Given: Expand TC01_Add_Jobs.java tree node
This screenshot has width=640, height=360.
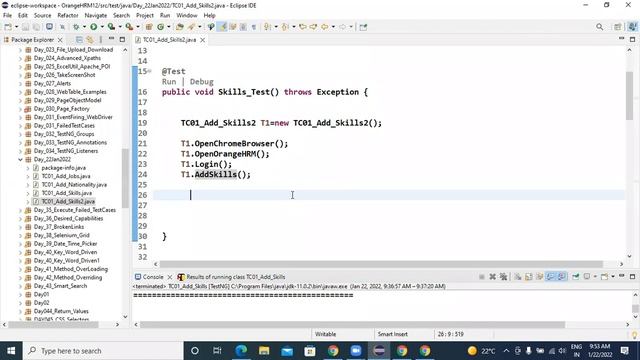Looking at the screenshot, I should click(28, 176).
